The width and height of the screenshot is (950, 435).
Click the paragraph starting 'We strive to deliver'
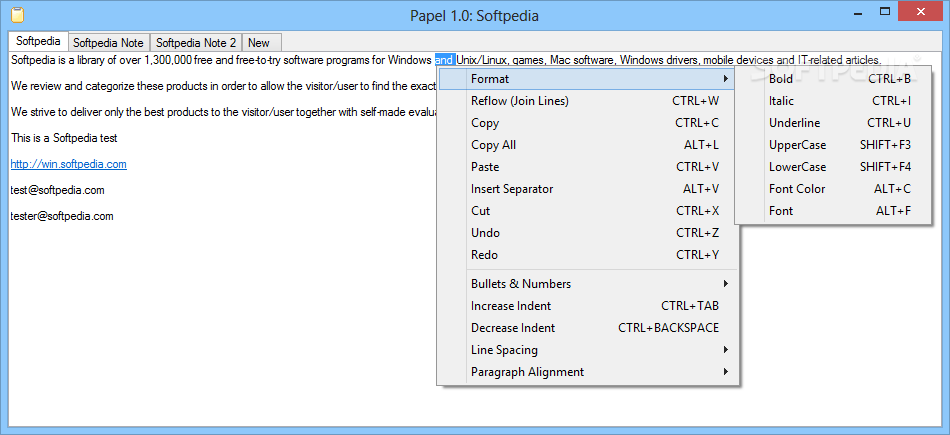(x=223, y=112)
